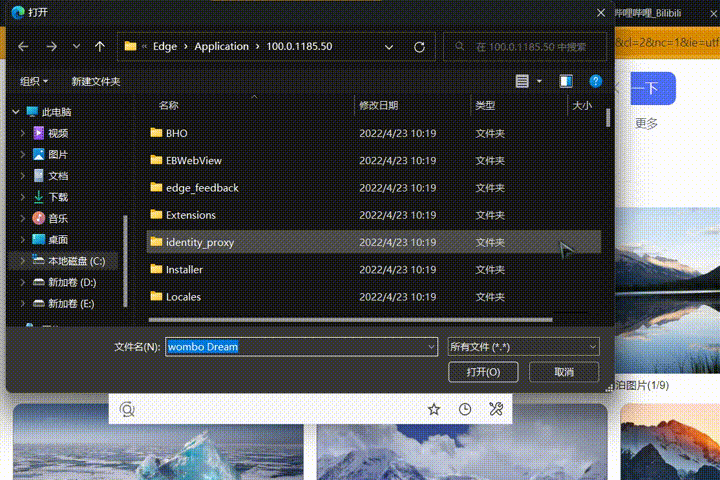
Task: Click the view layout options icon
Action: (x=522, y=81)
